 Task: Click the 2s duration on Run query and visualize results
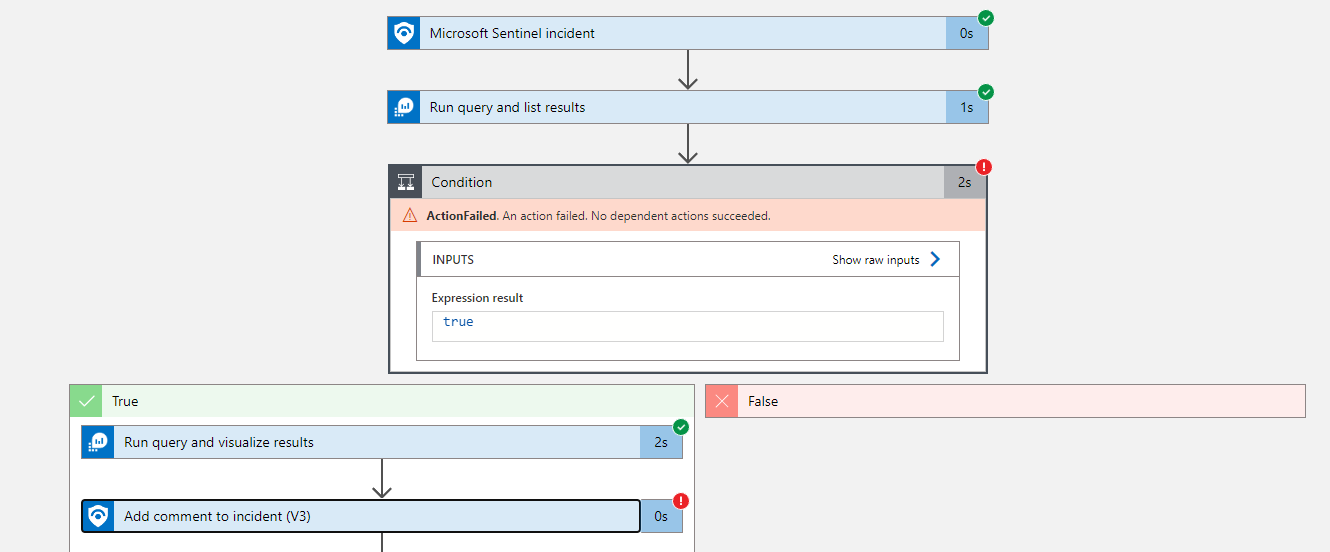(x=661, y=442)
